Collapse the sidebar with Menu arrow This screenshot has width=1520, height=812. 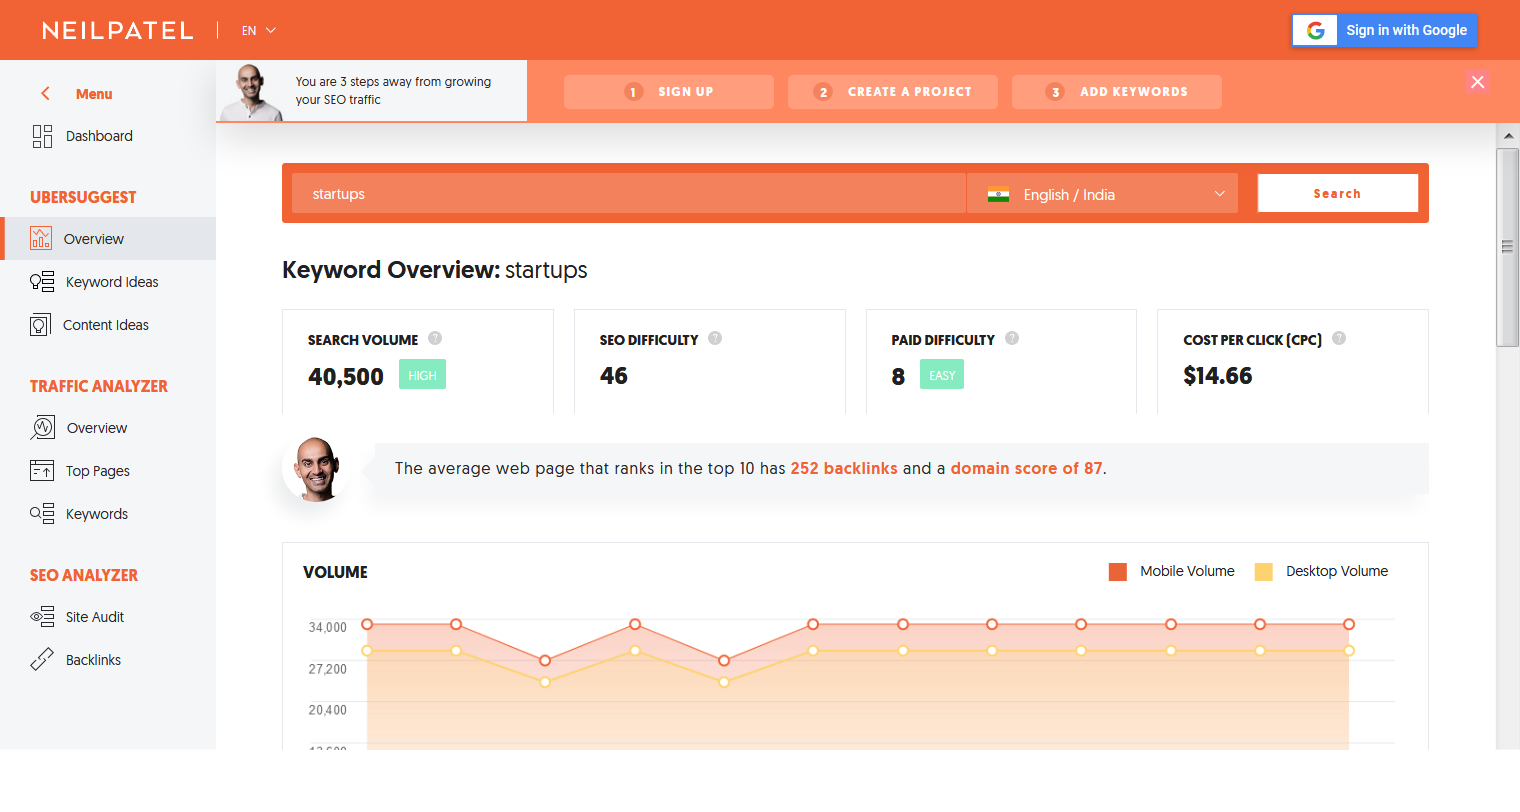click(45, 94)
